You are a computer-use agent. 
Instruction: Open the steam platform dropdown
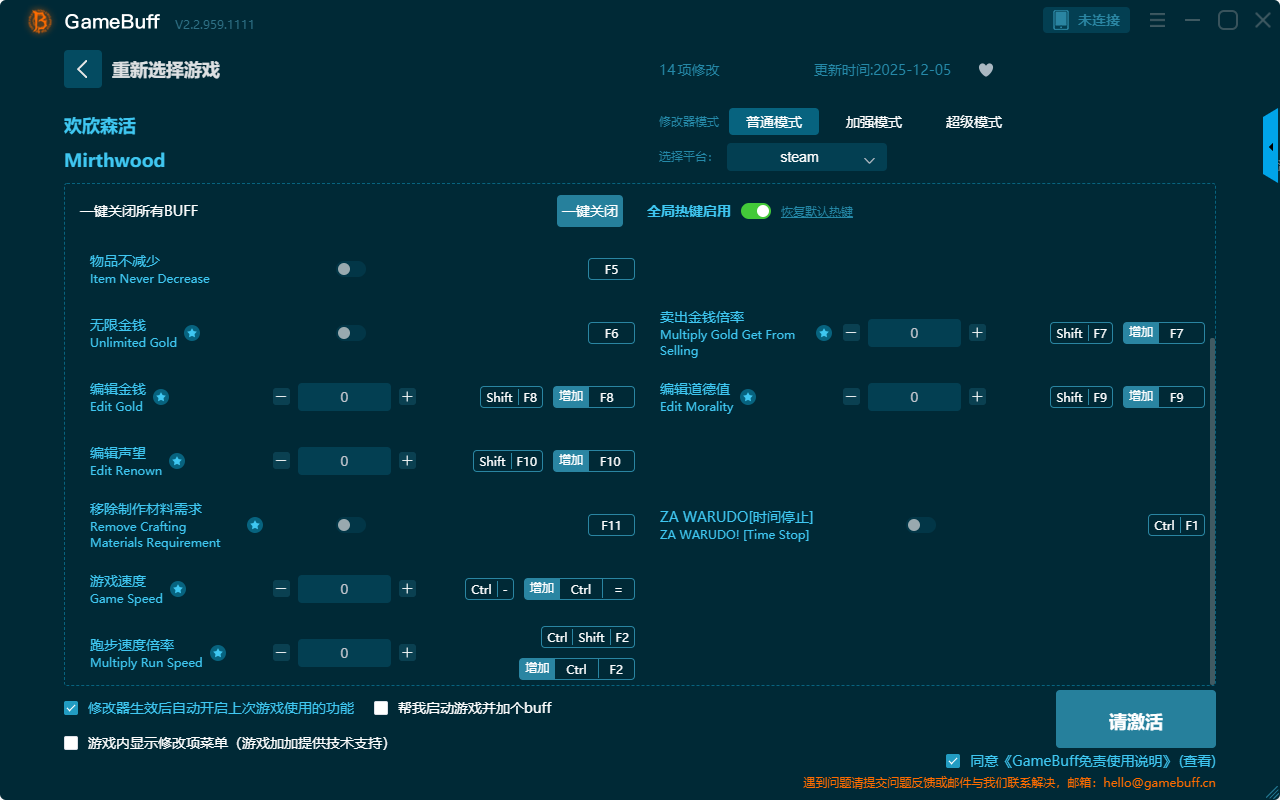[806, 157]
